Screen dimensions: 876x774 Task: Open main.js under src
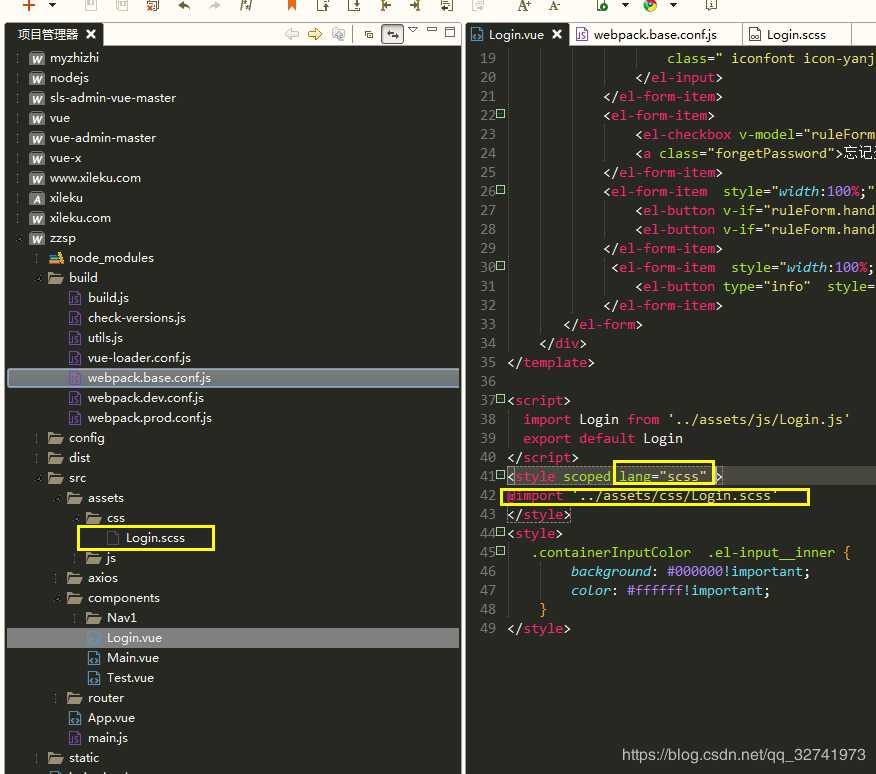(x=108, y=738)
